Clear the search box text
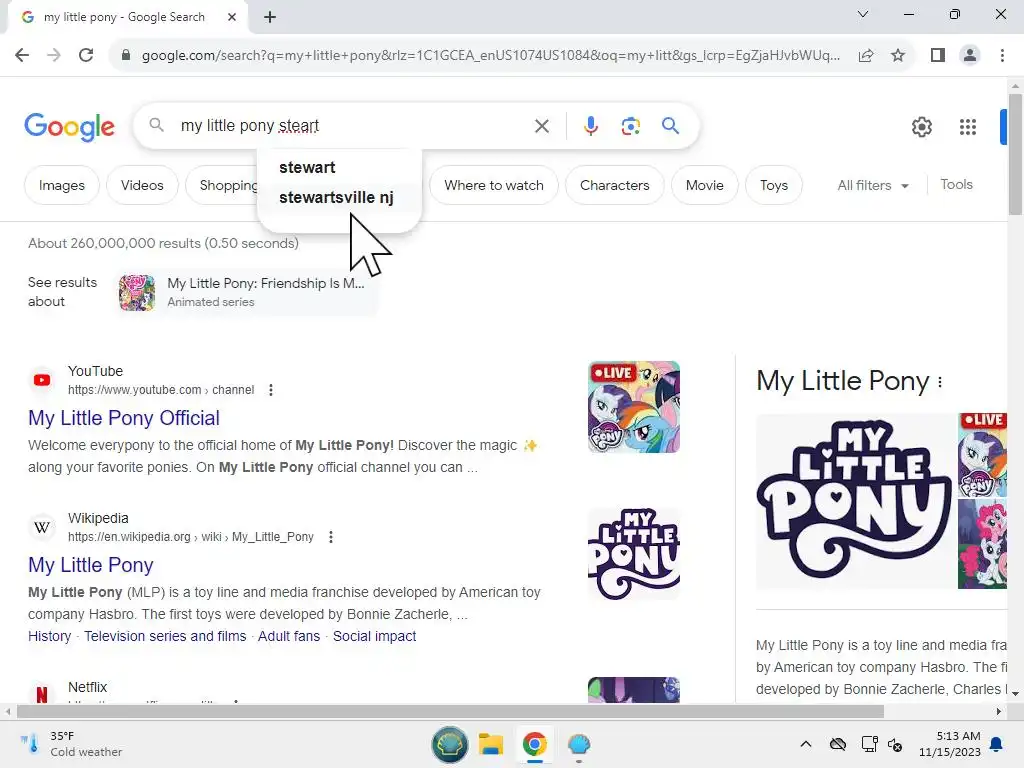This screenshot has height=768, width=1024. [542, 126]
